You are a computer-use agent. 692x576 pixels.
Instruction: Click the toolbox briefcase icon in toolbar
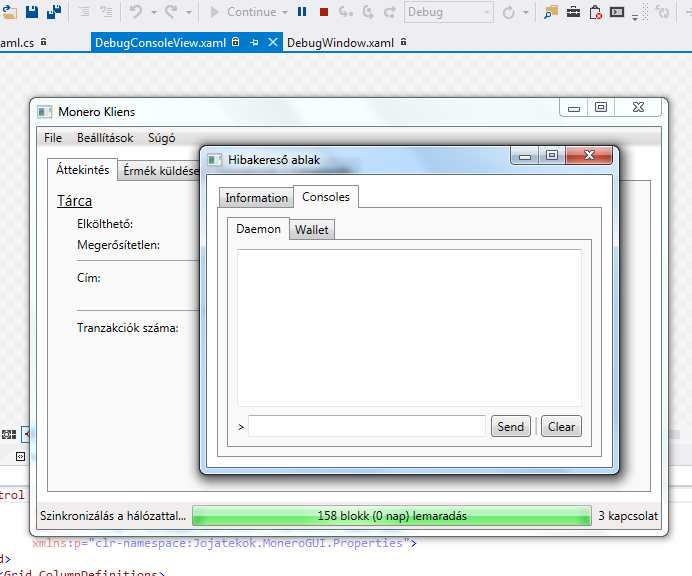[573, 12]
